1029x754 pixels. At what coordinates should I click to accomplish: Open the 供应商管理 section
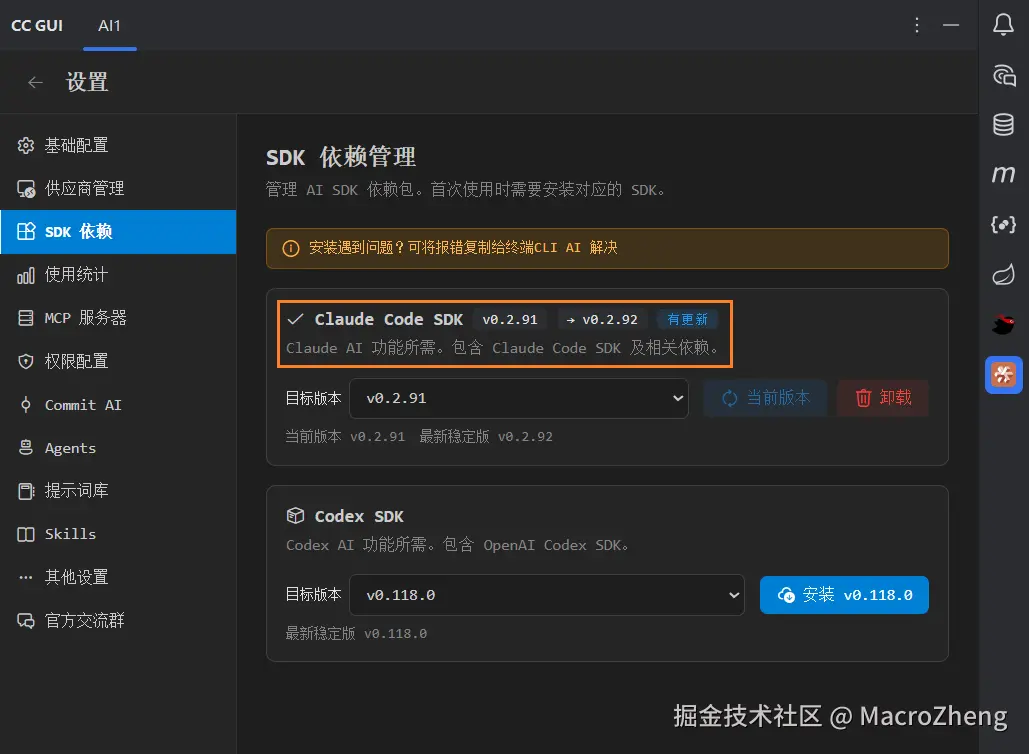pos(118,188)
